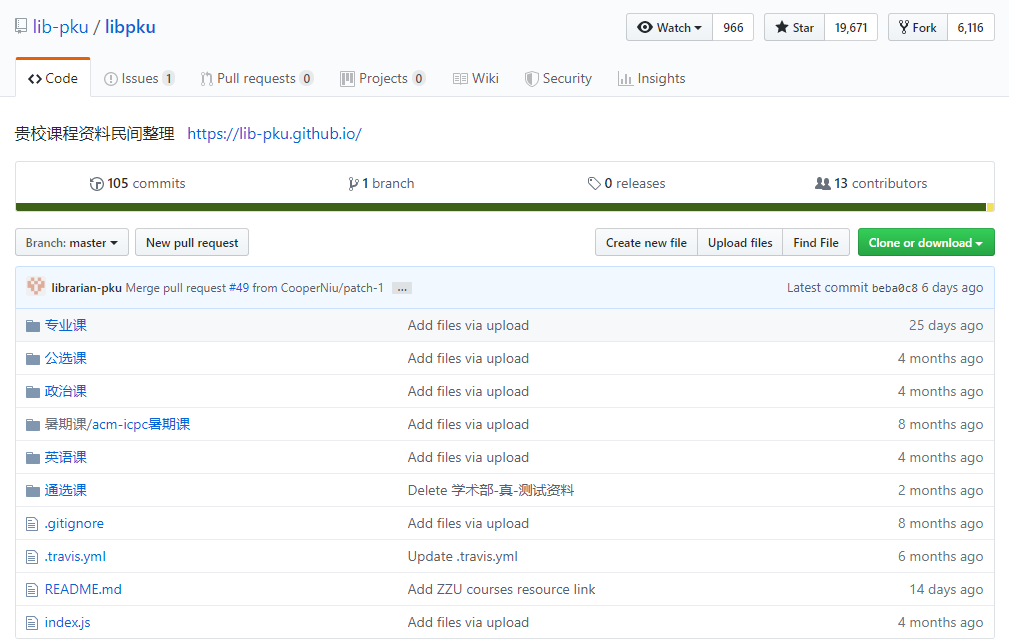Open the lib-pku.github.io website link

tap(274, 133)
